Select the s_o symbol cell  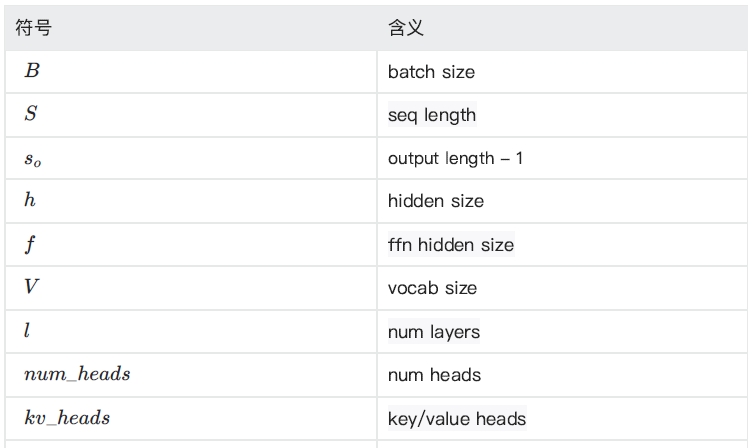pyautogui.click(x=33, y=159)
